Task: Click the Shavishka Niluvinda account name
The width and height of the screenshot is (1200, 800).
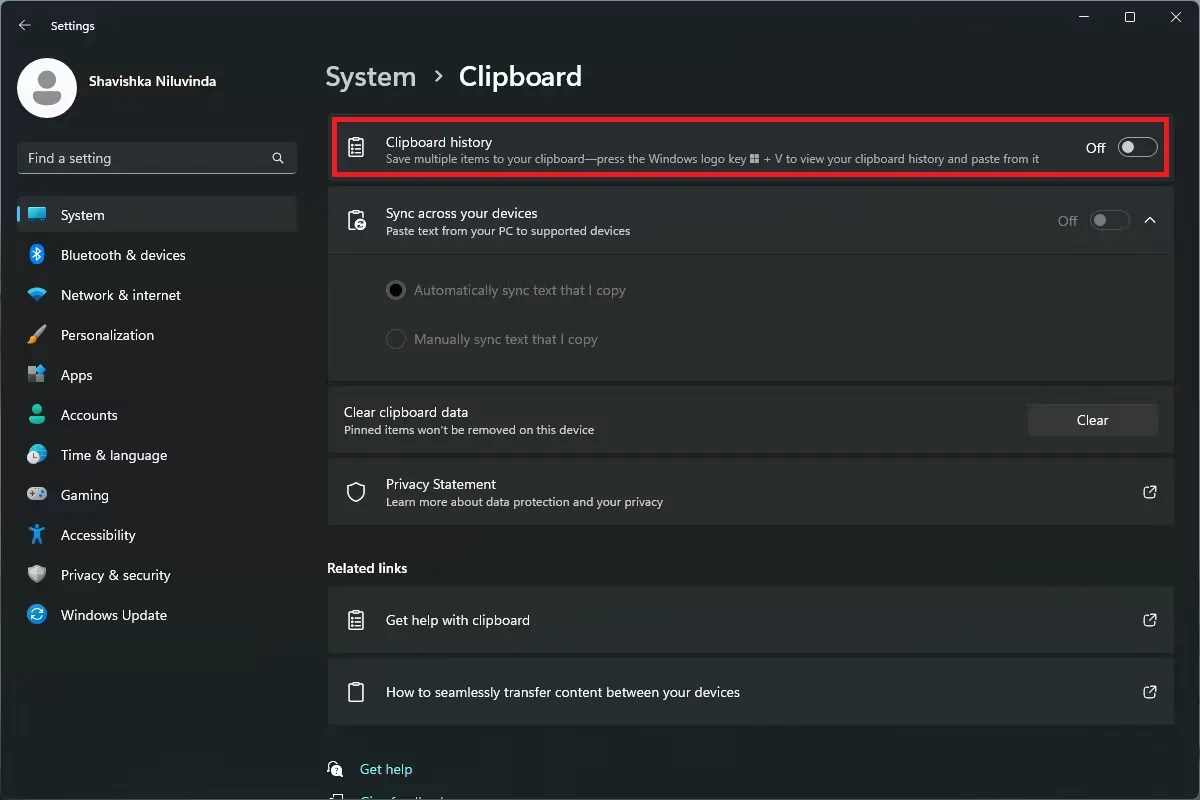Action: (152, 81)
